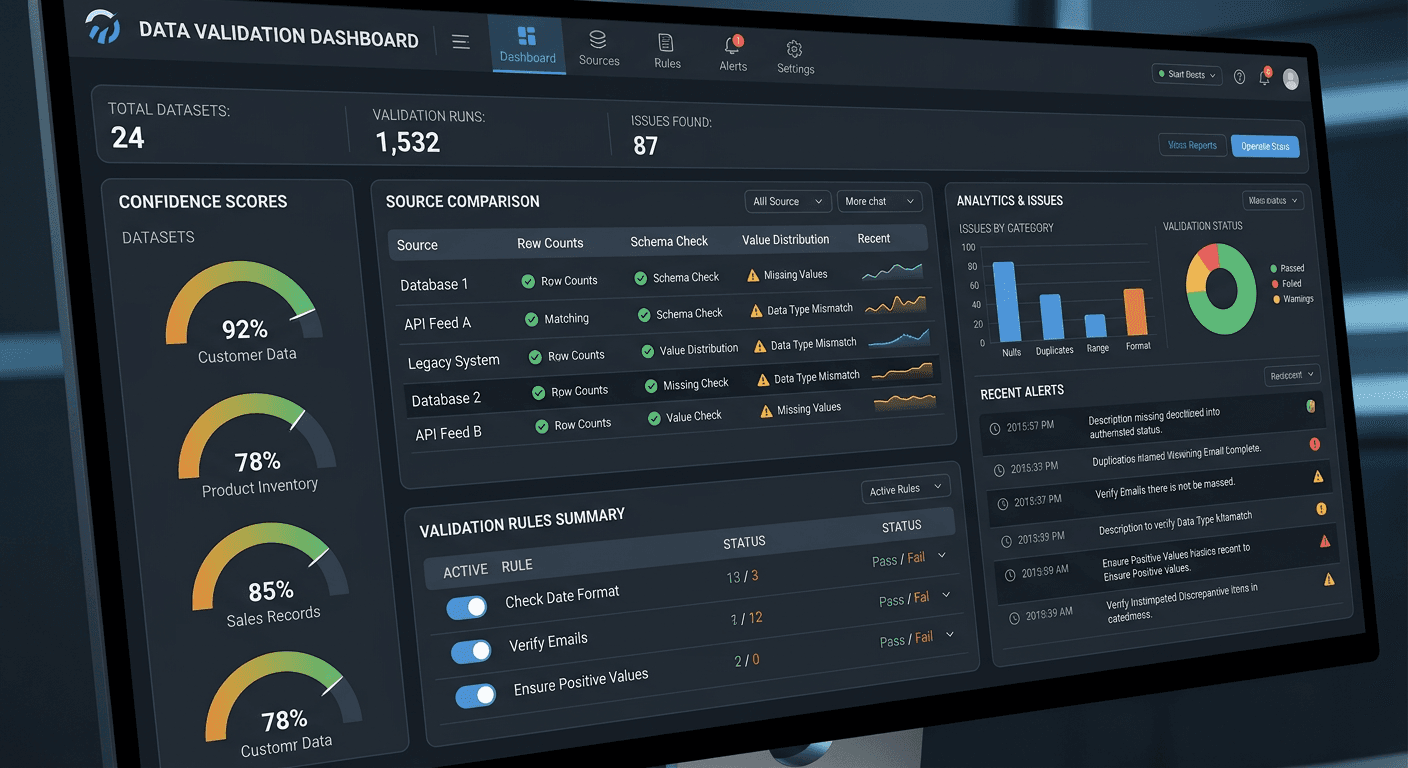Select the Database 2 source row
Image resolution: width=1408 pixels, height=768 pixels.
[446, 399]
